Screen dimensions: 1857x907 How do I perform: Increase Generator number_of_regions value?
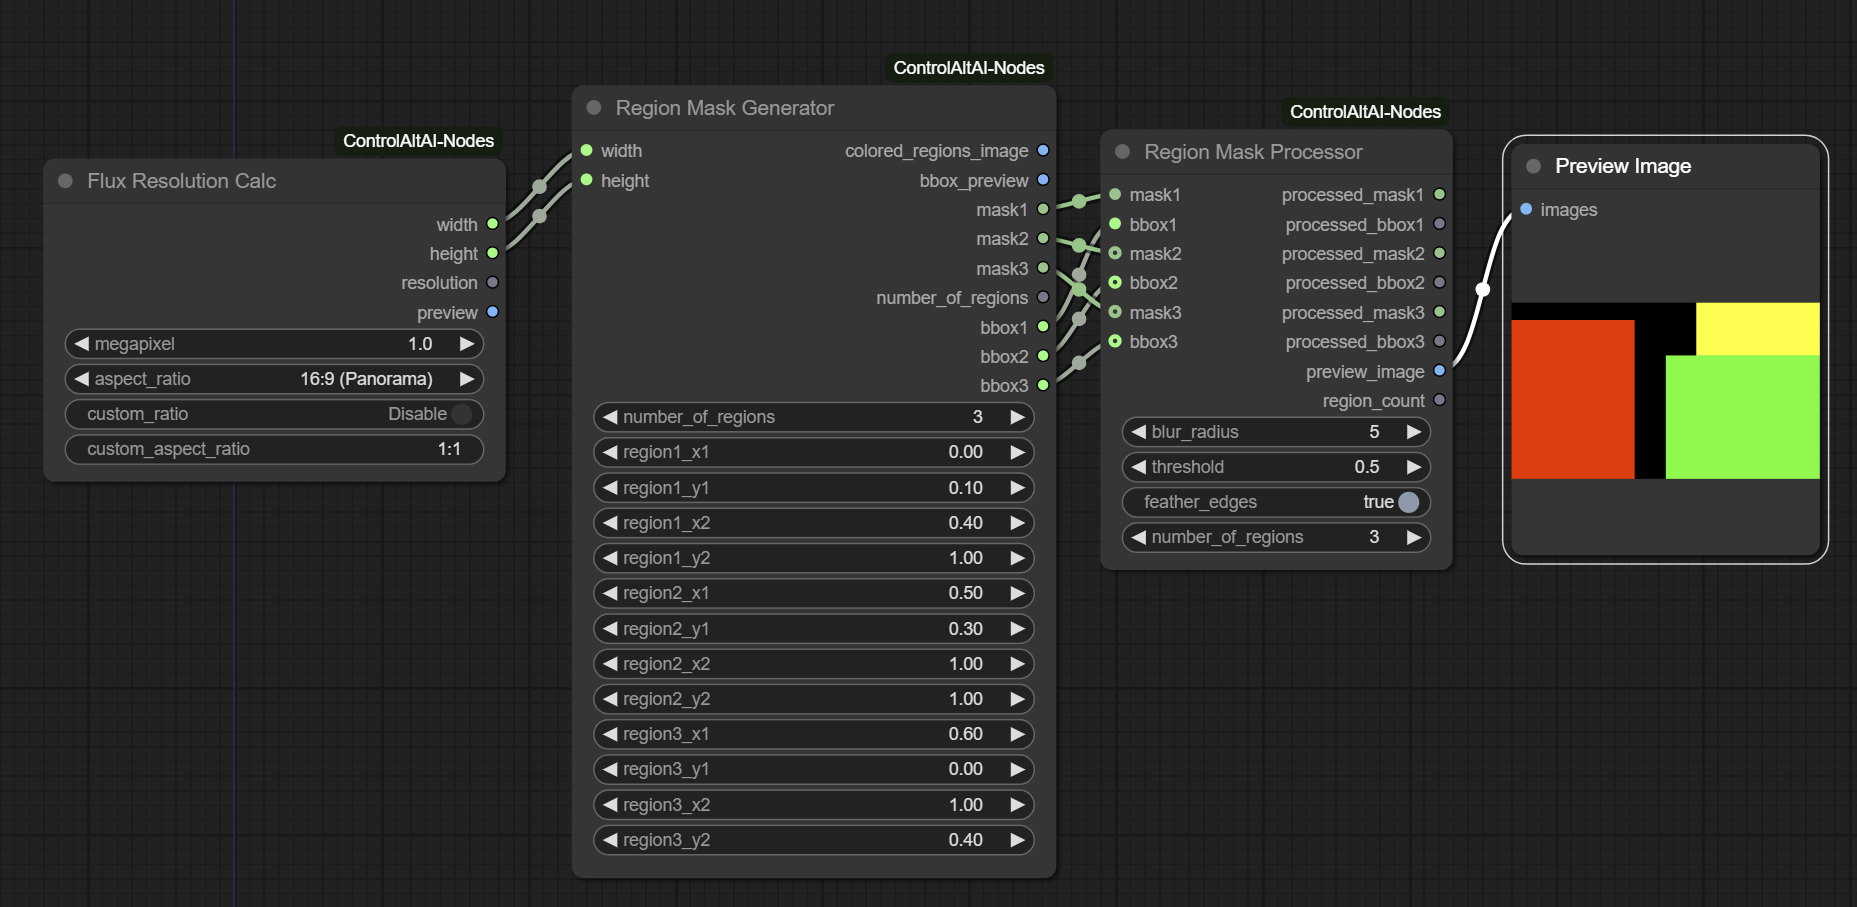[x=1017, y=417]
